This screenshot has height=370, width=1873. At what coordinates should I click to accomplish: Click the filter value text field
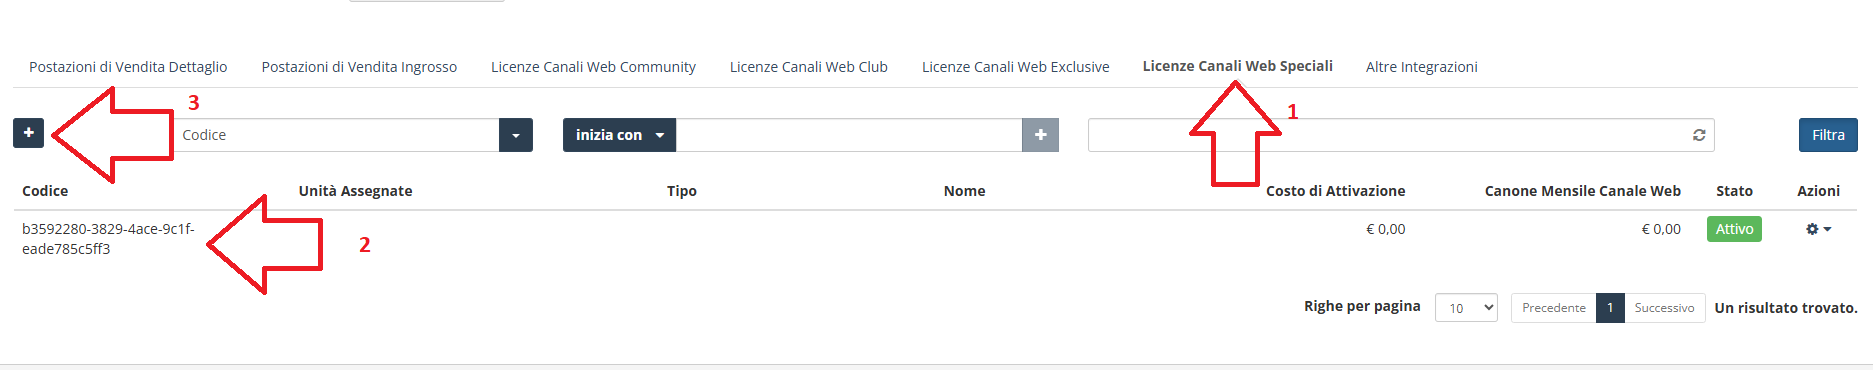click(849, 135)
